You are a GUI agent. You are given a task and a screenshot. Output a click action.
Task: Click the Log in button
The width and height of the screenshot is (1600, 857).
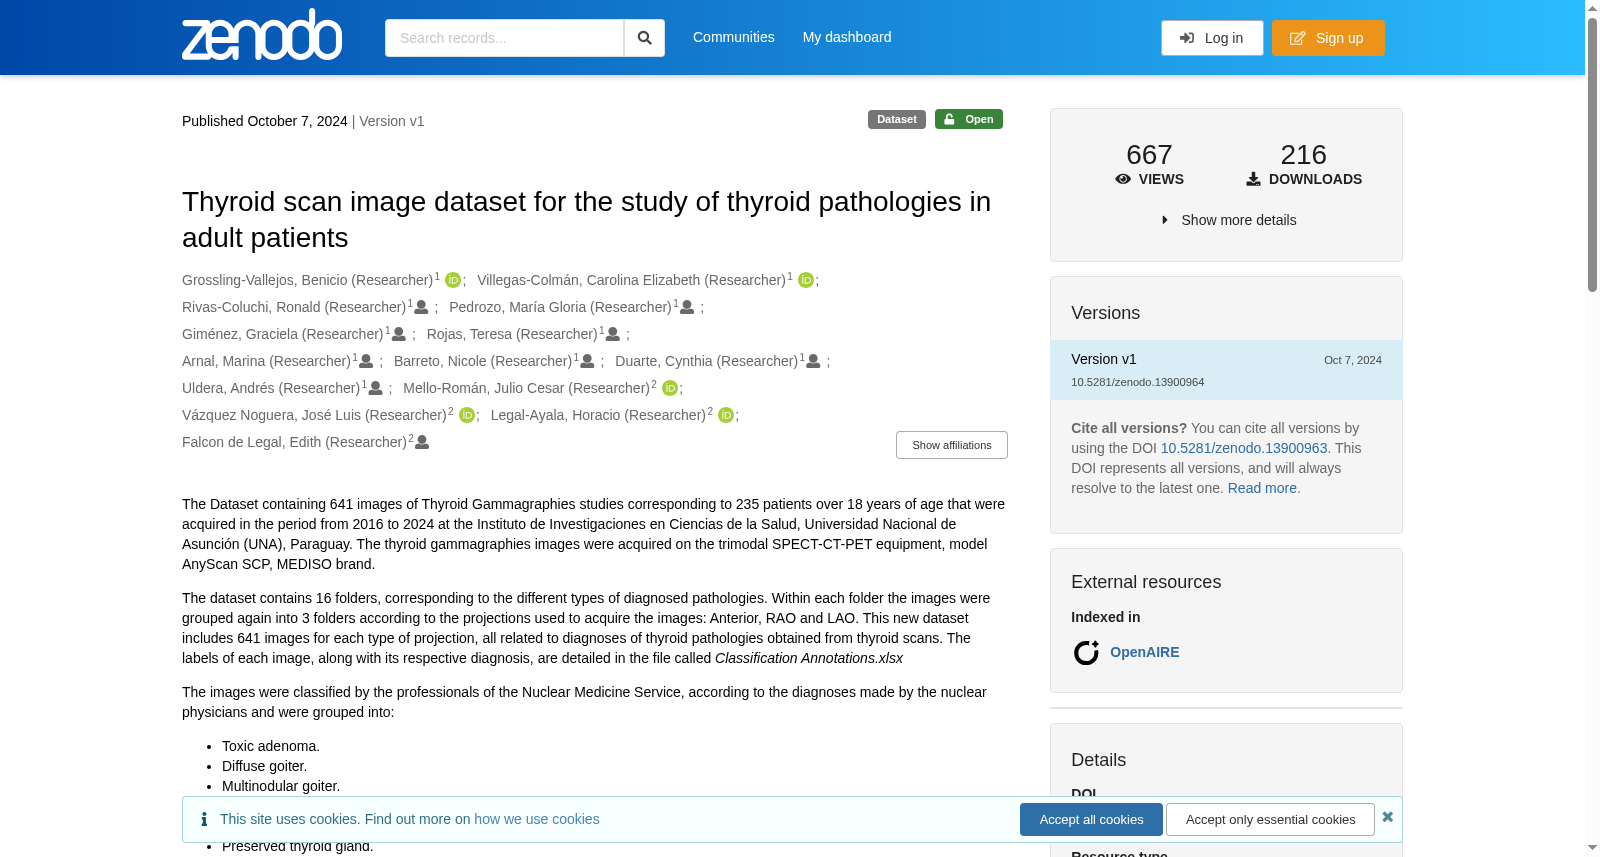1212,38
